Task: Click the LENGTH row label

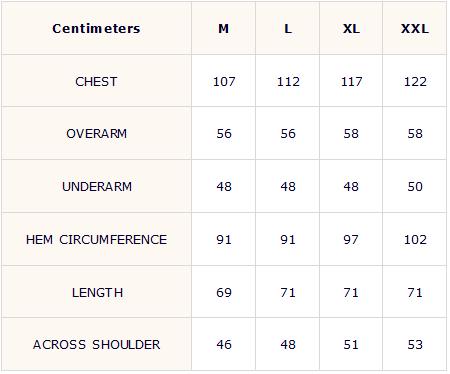Action: [x=97, y=293]
